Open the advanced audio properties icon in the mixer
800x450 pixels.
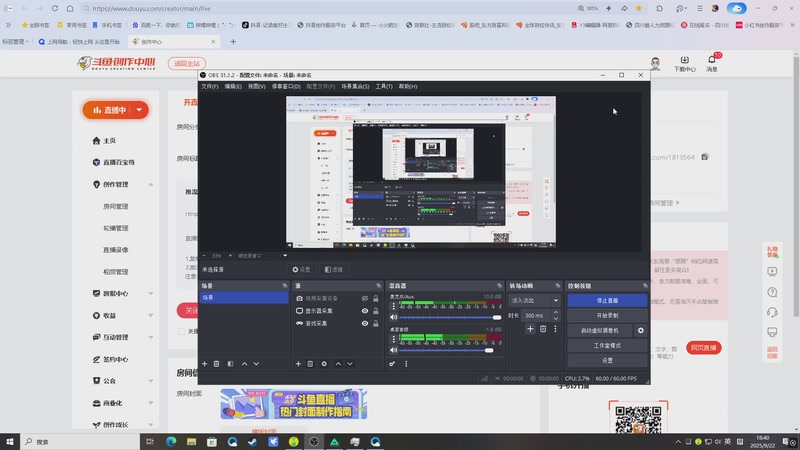392,364
